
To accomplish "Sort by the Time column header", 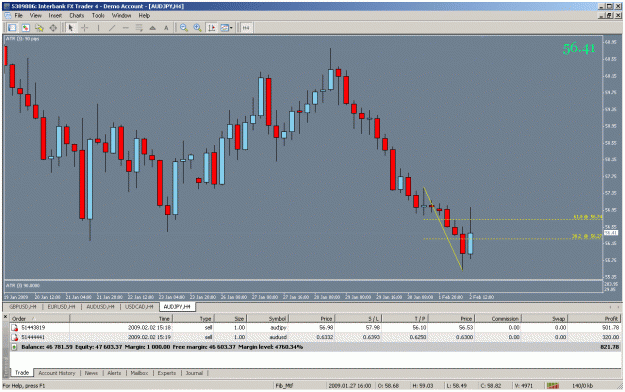I will click(121, 319).
